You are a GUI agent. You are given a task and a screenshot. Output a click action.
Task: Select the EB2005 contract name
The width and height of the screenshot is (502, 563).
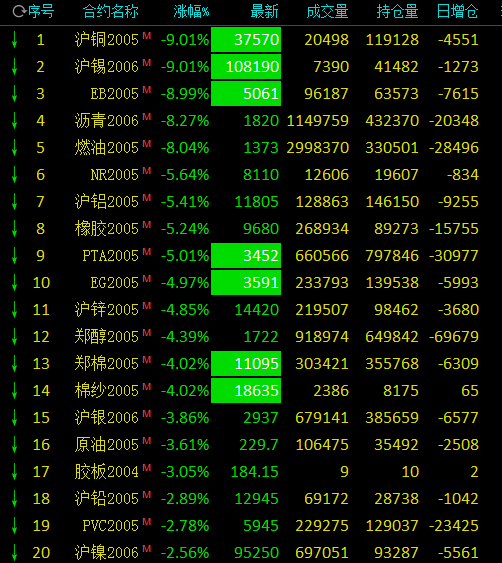tap(115, 94)
